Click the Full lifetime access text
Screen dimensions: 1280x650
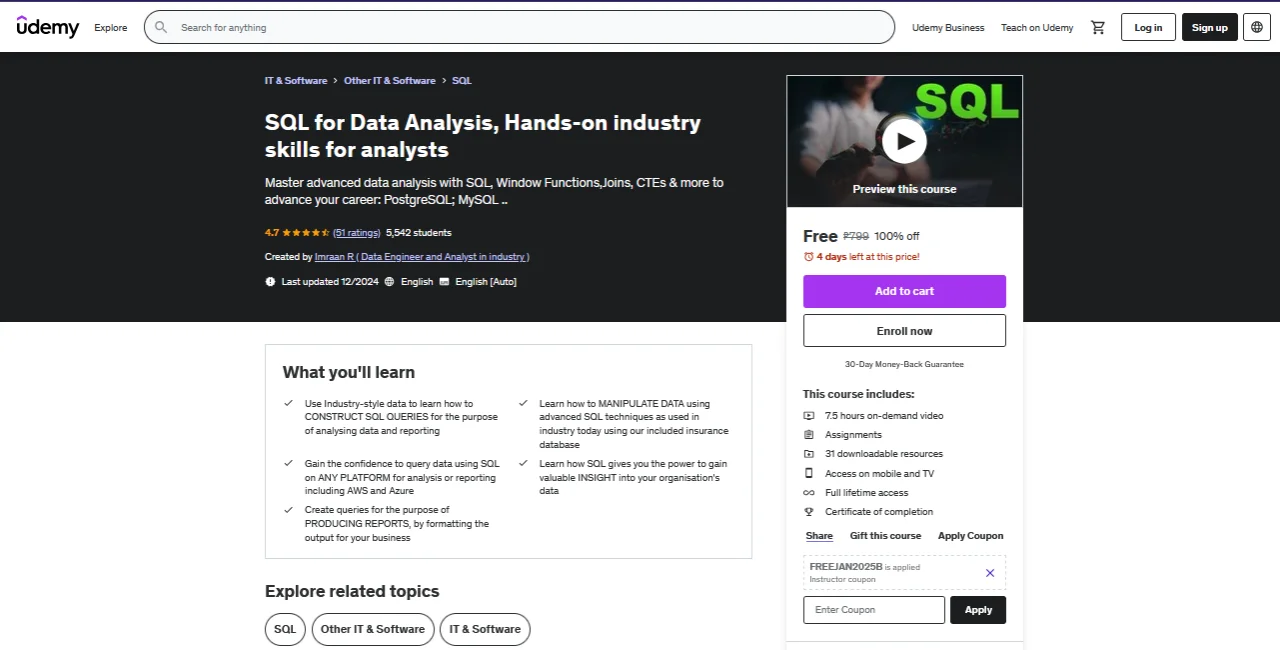867,493
